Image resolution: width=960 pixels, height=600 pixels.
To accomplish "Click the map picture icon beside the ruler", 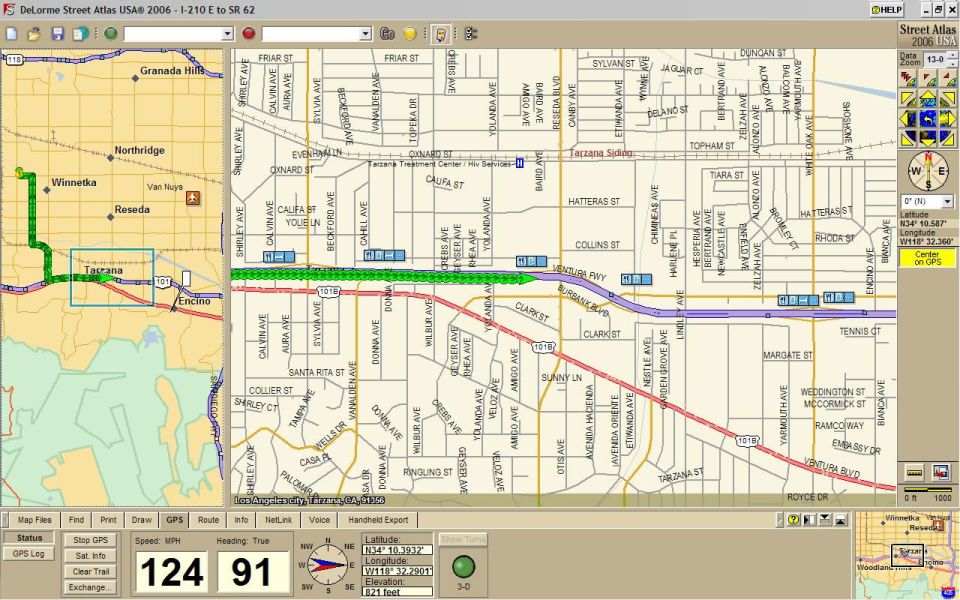I will (941, 473).
